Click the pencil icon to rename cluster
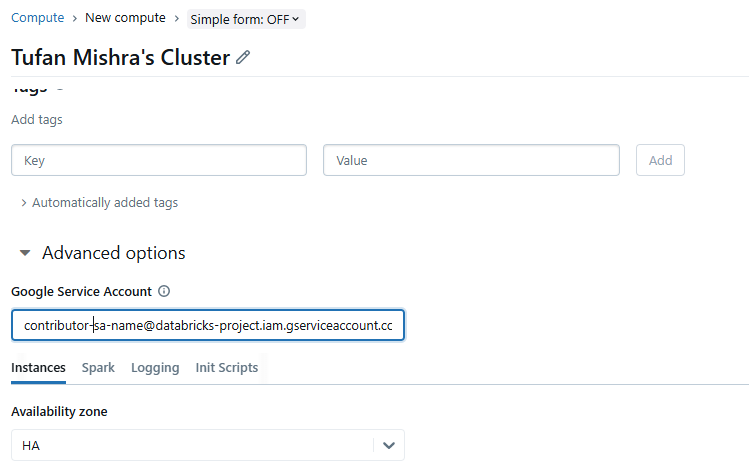 [x=243, y=58]
